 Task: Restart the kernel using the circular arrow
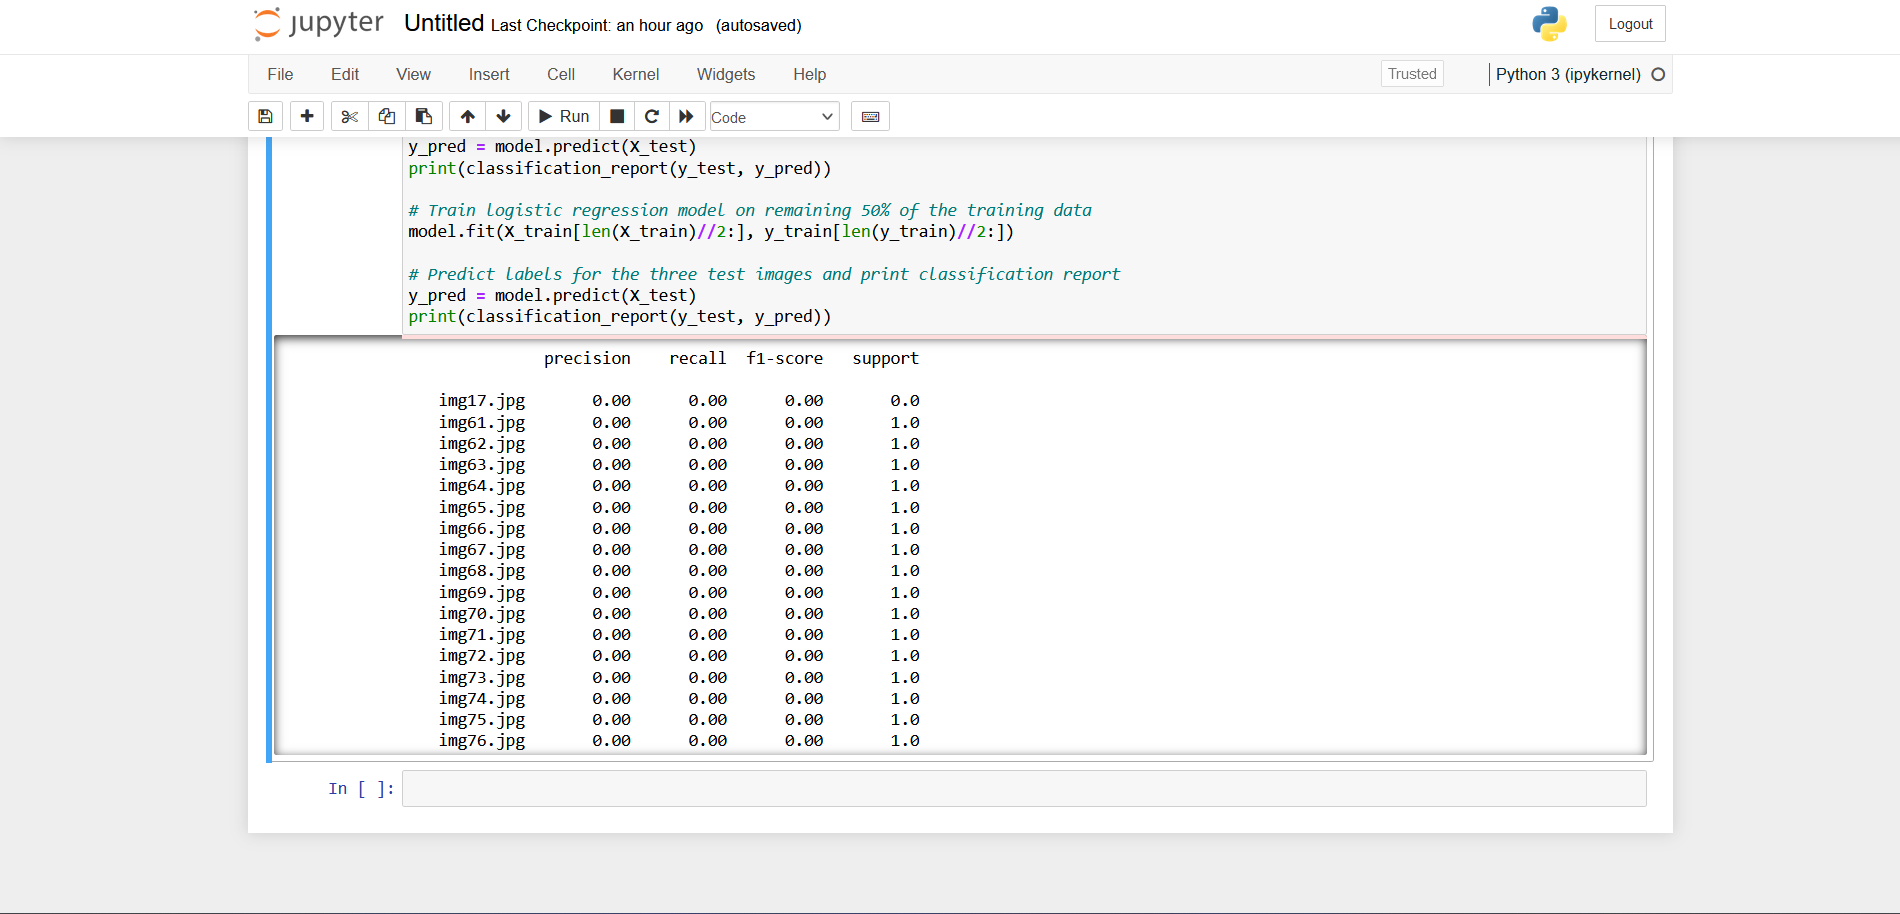pos(651,117)
